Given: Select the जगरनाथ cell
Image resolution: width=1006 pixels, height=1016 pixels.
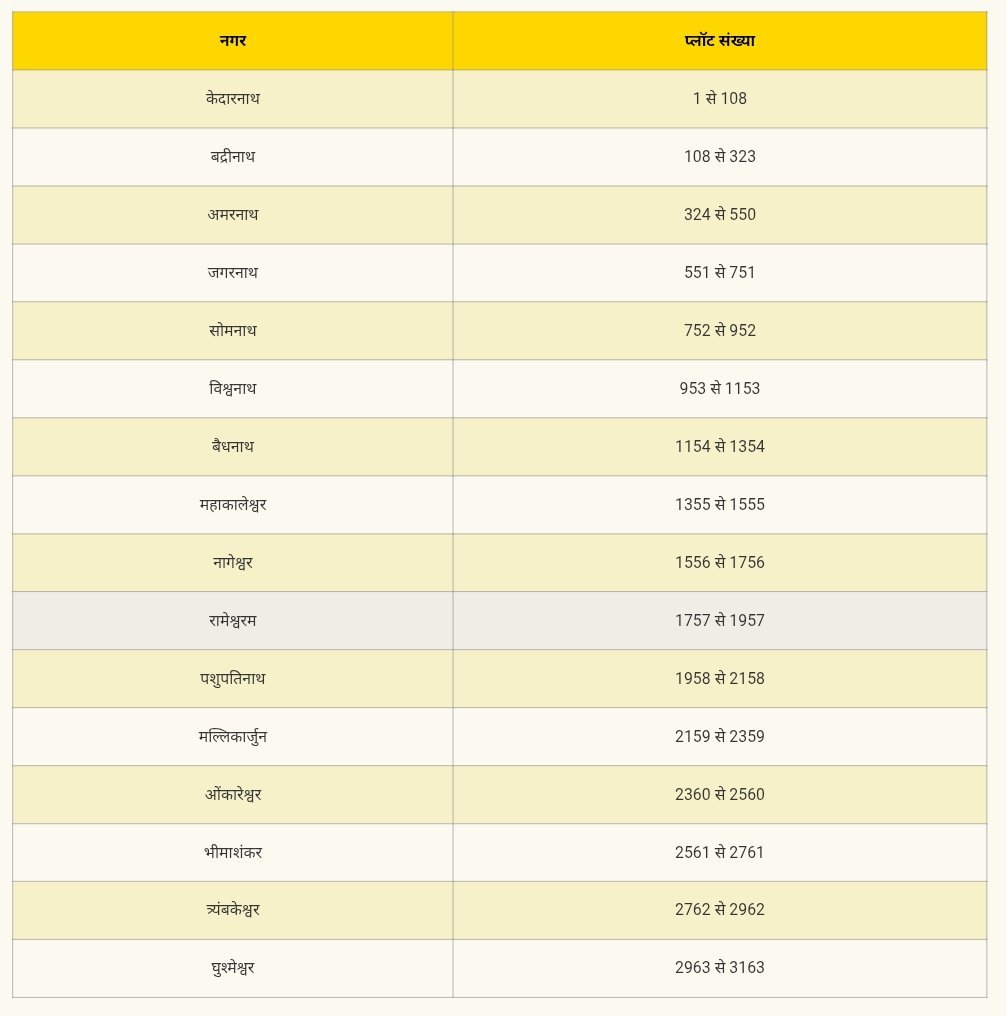Looking at the screenshot, I should 233,273.
